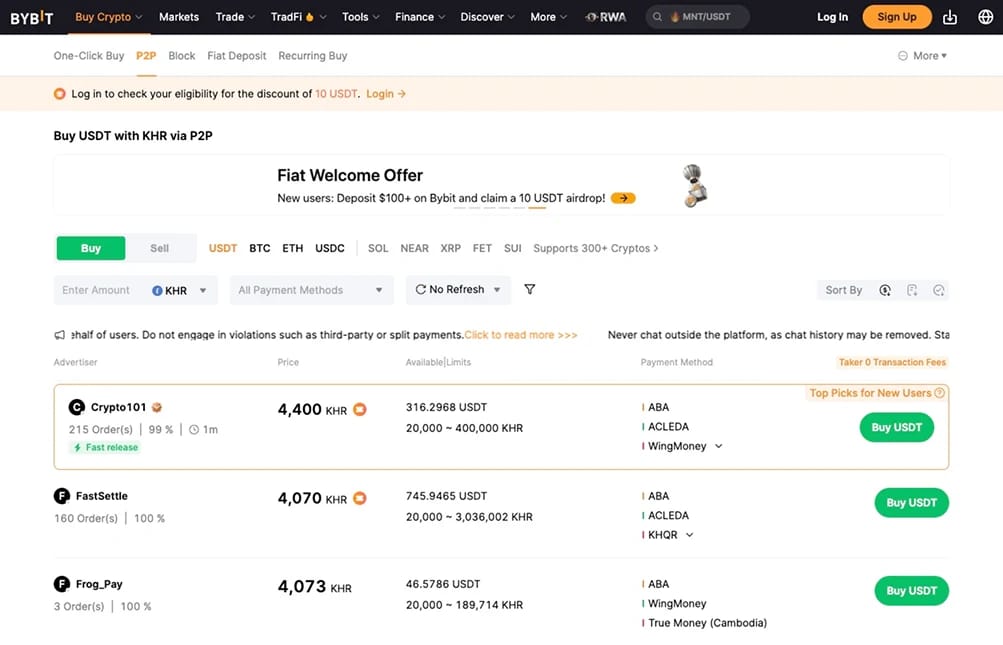Click the announcement megaphone icon

tap(59, 335)
